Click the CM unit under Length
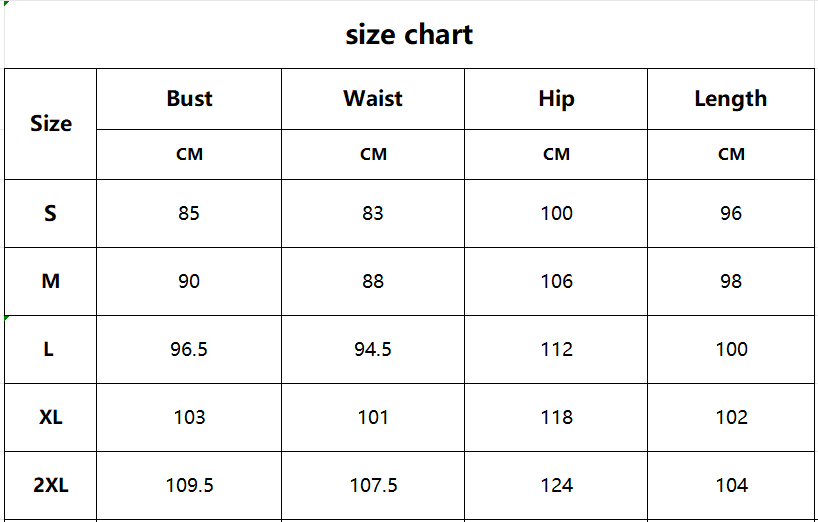 coord(731,154)
